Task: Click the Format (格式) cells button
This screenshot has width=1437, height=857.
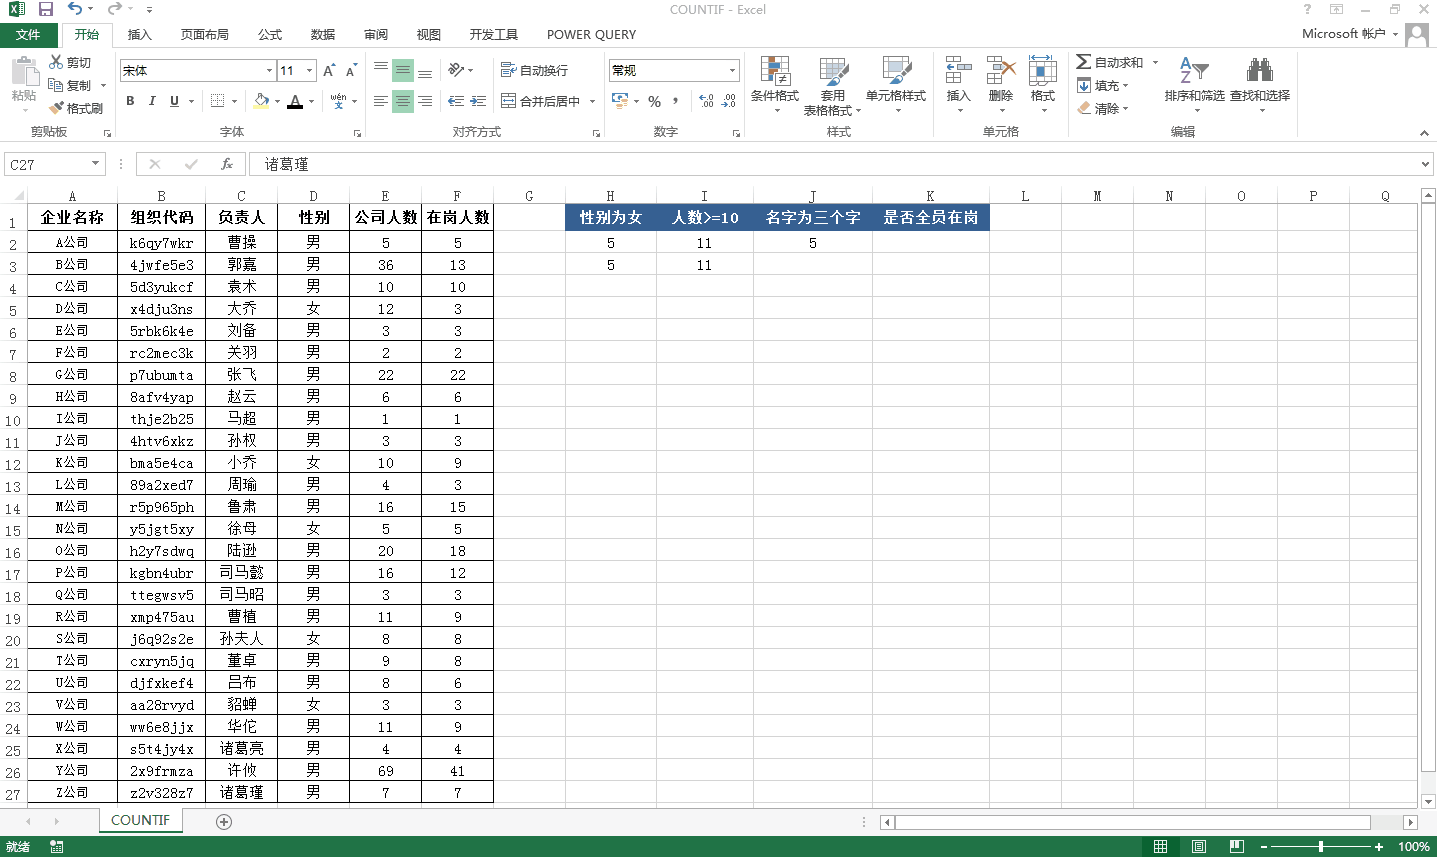Action: (1043, 84)
